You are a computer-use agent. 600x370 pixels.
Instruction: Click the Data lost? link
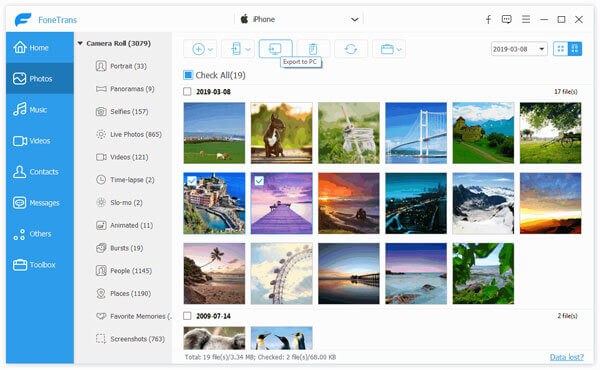(567, 357)
